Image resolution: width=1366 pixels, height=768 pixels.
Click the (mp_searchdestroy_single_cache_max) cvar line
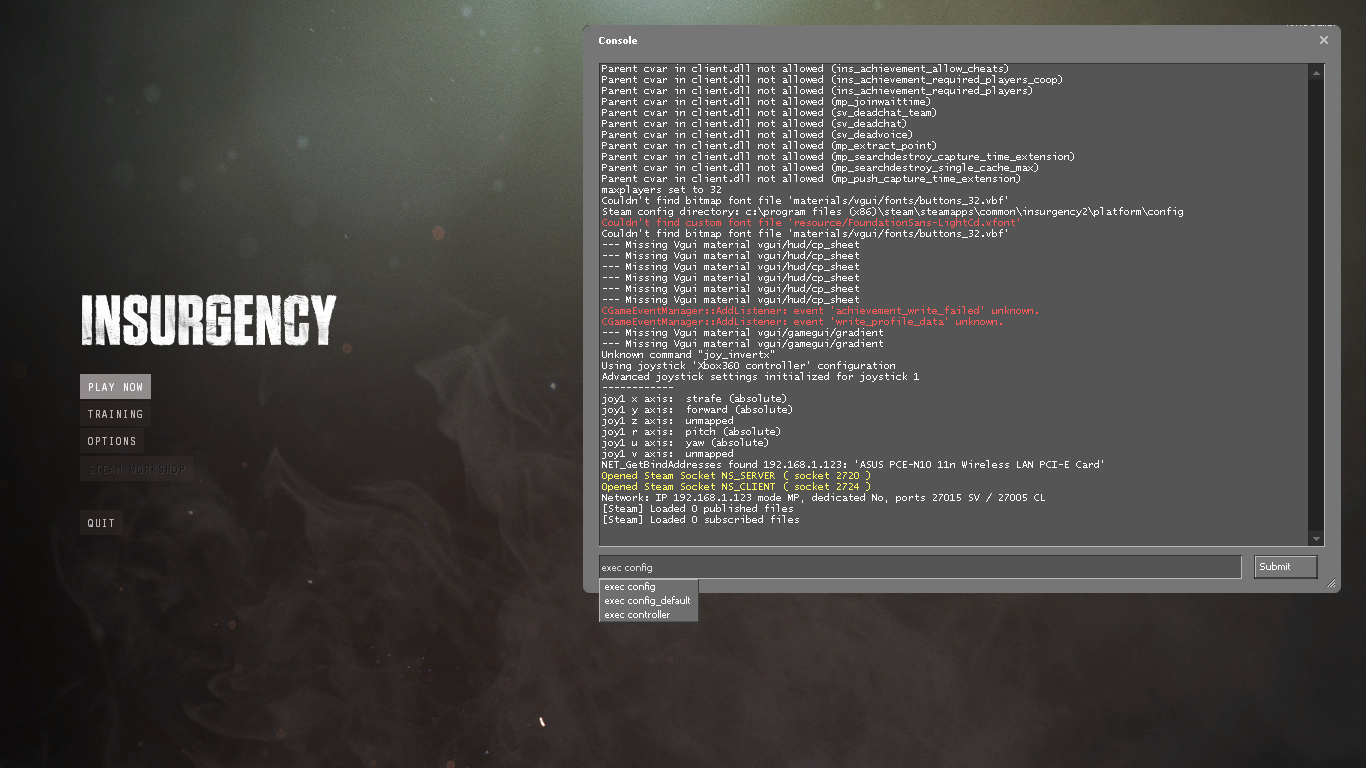click(820, 168)
